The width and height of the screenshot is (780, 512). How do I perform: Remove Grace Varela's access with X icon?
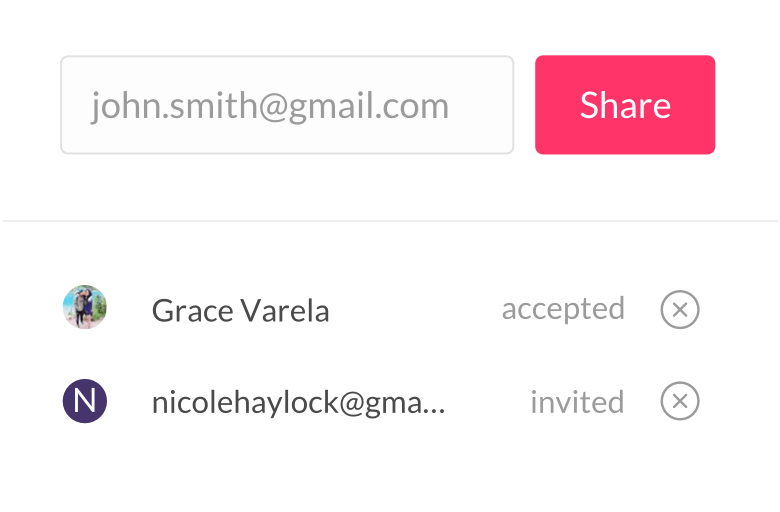pos(680,309)
